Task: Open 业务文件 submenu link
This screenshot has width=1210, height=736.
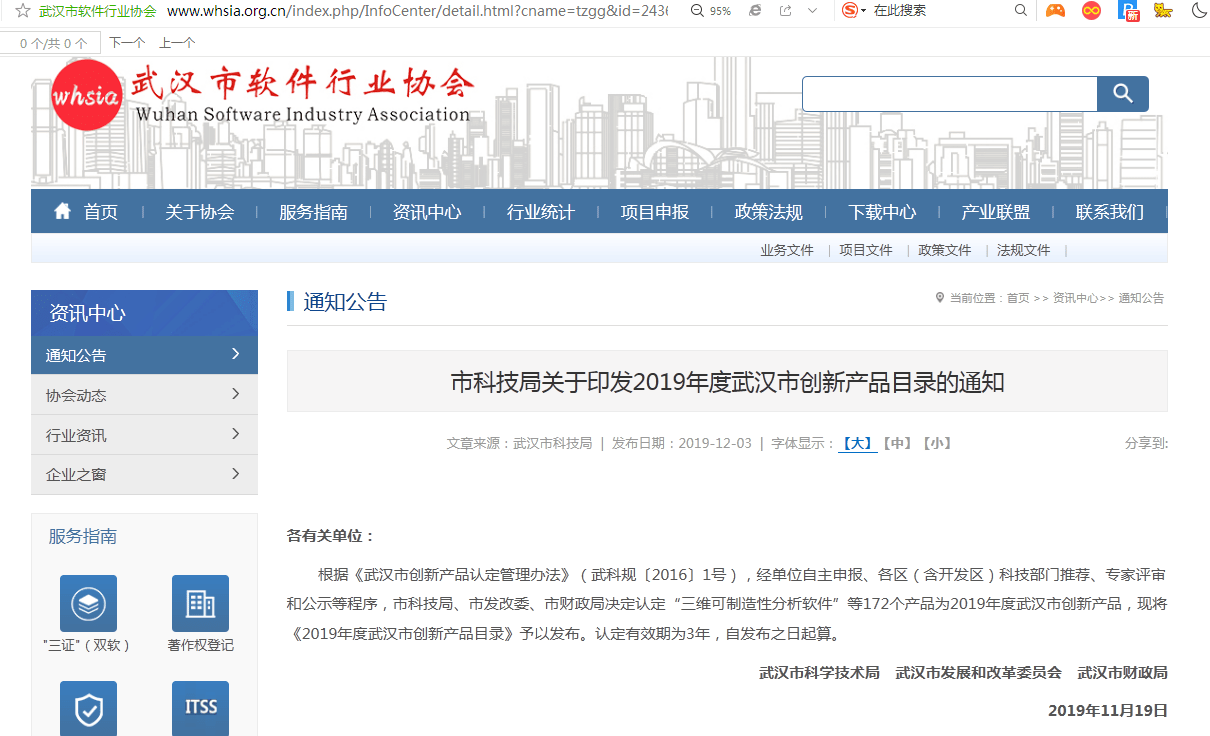Action: point(787,250)
